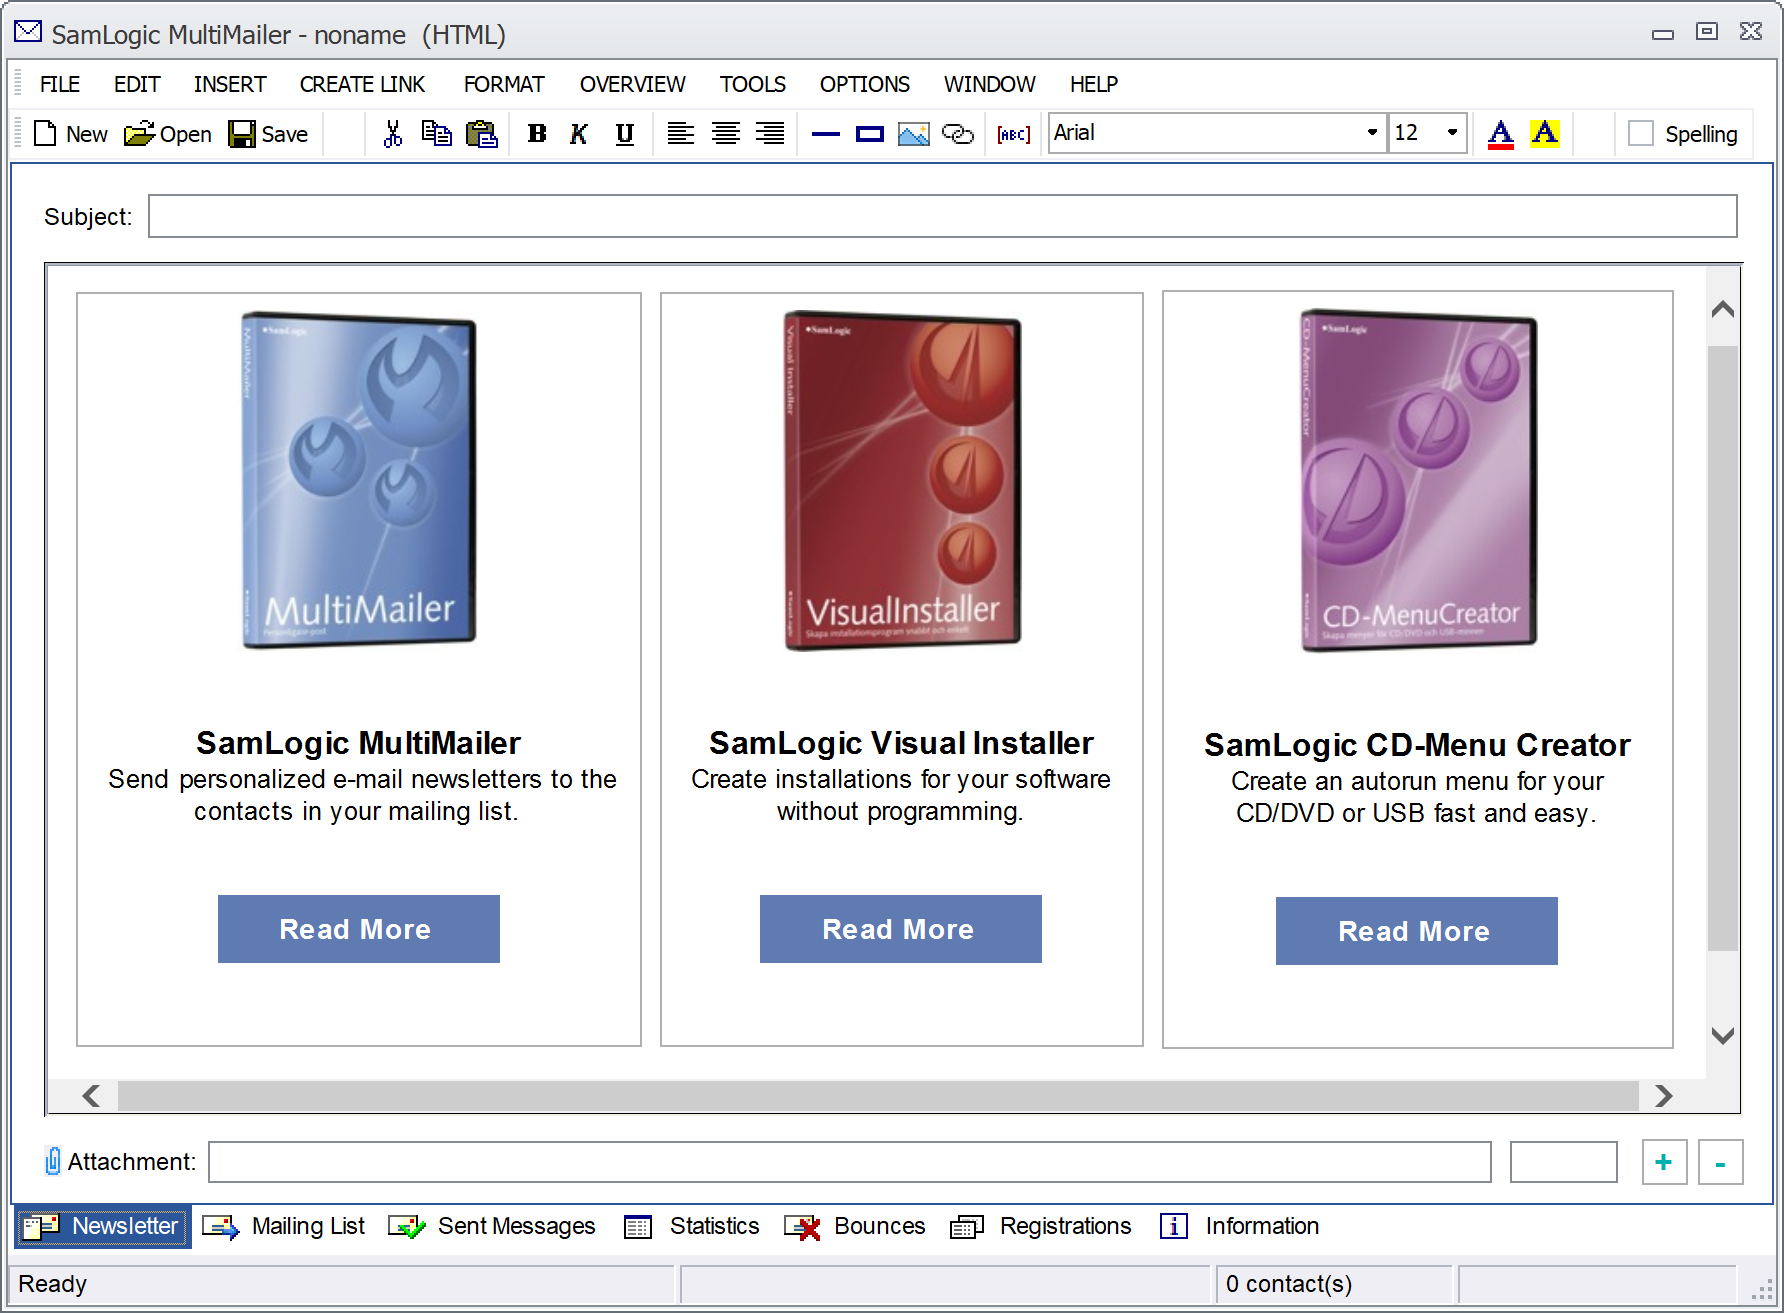Screen dimensions: 1784x1313
Task: Align text left
Action: point(681,134)
